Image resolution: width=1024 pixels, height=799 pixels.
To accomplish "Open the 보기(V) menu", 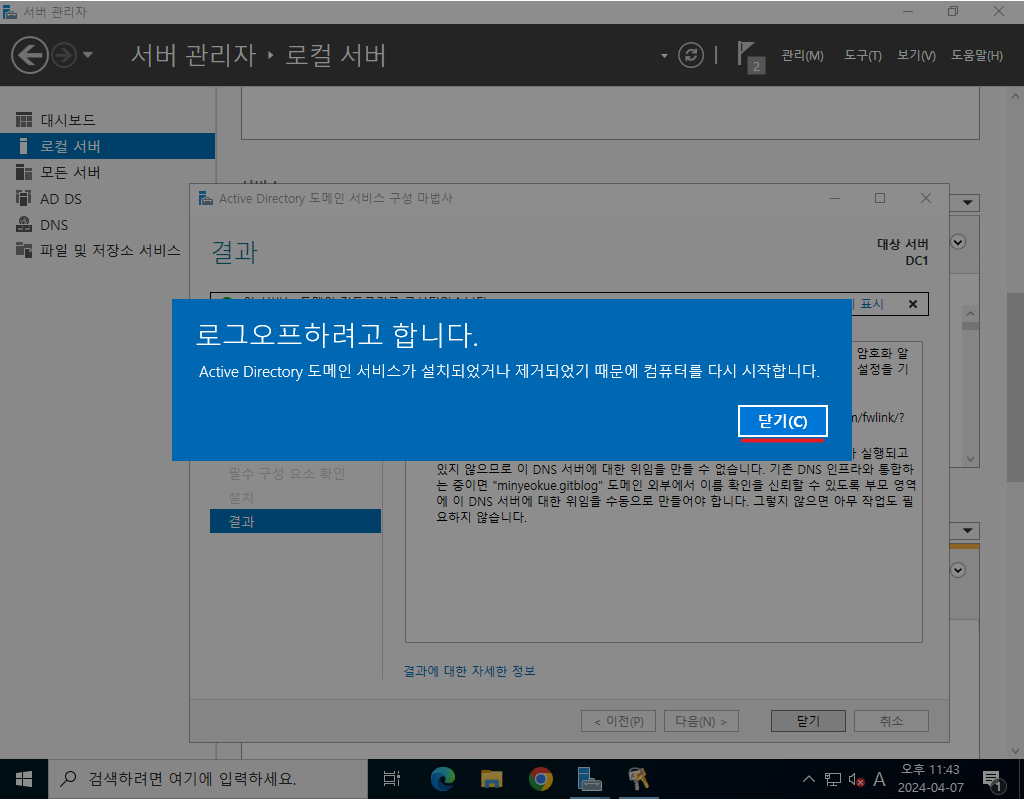I will pyautogui.click(x=916, y=56).
